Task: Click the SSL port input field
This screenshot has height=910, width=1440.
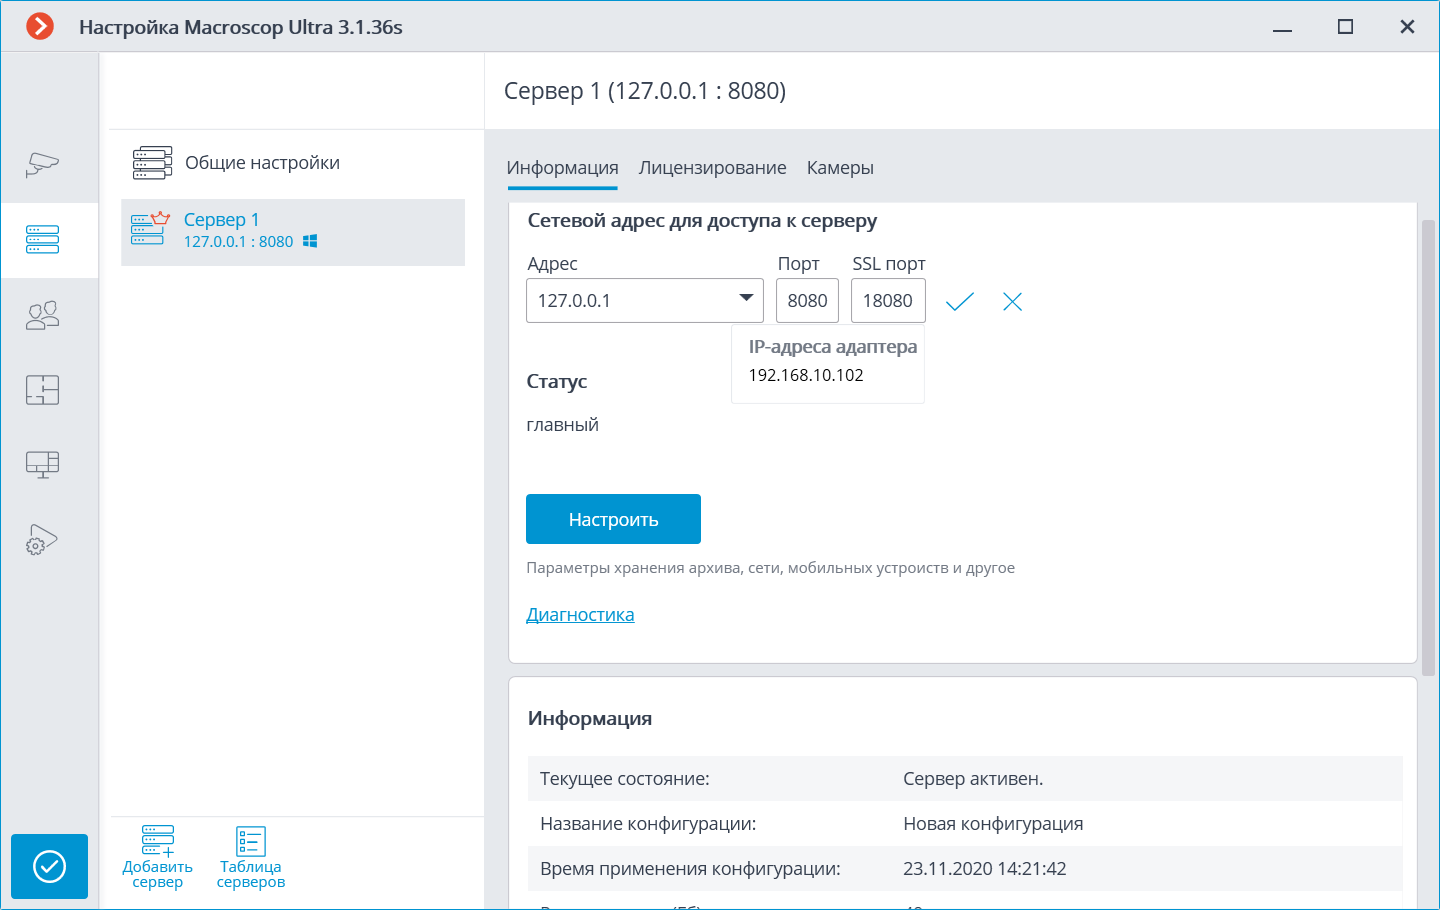Action: click(x=888, y=301)
